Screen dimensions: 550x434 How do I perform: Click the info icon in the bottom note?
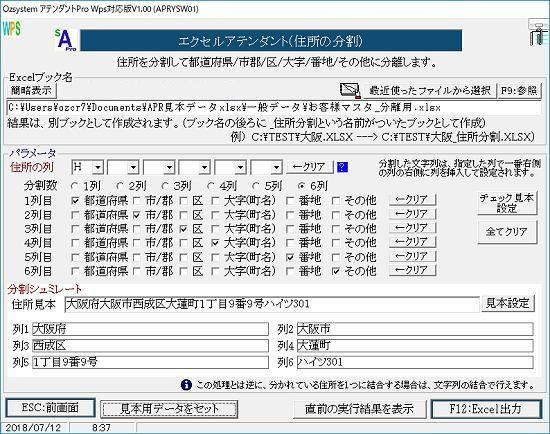click(186, 385)
